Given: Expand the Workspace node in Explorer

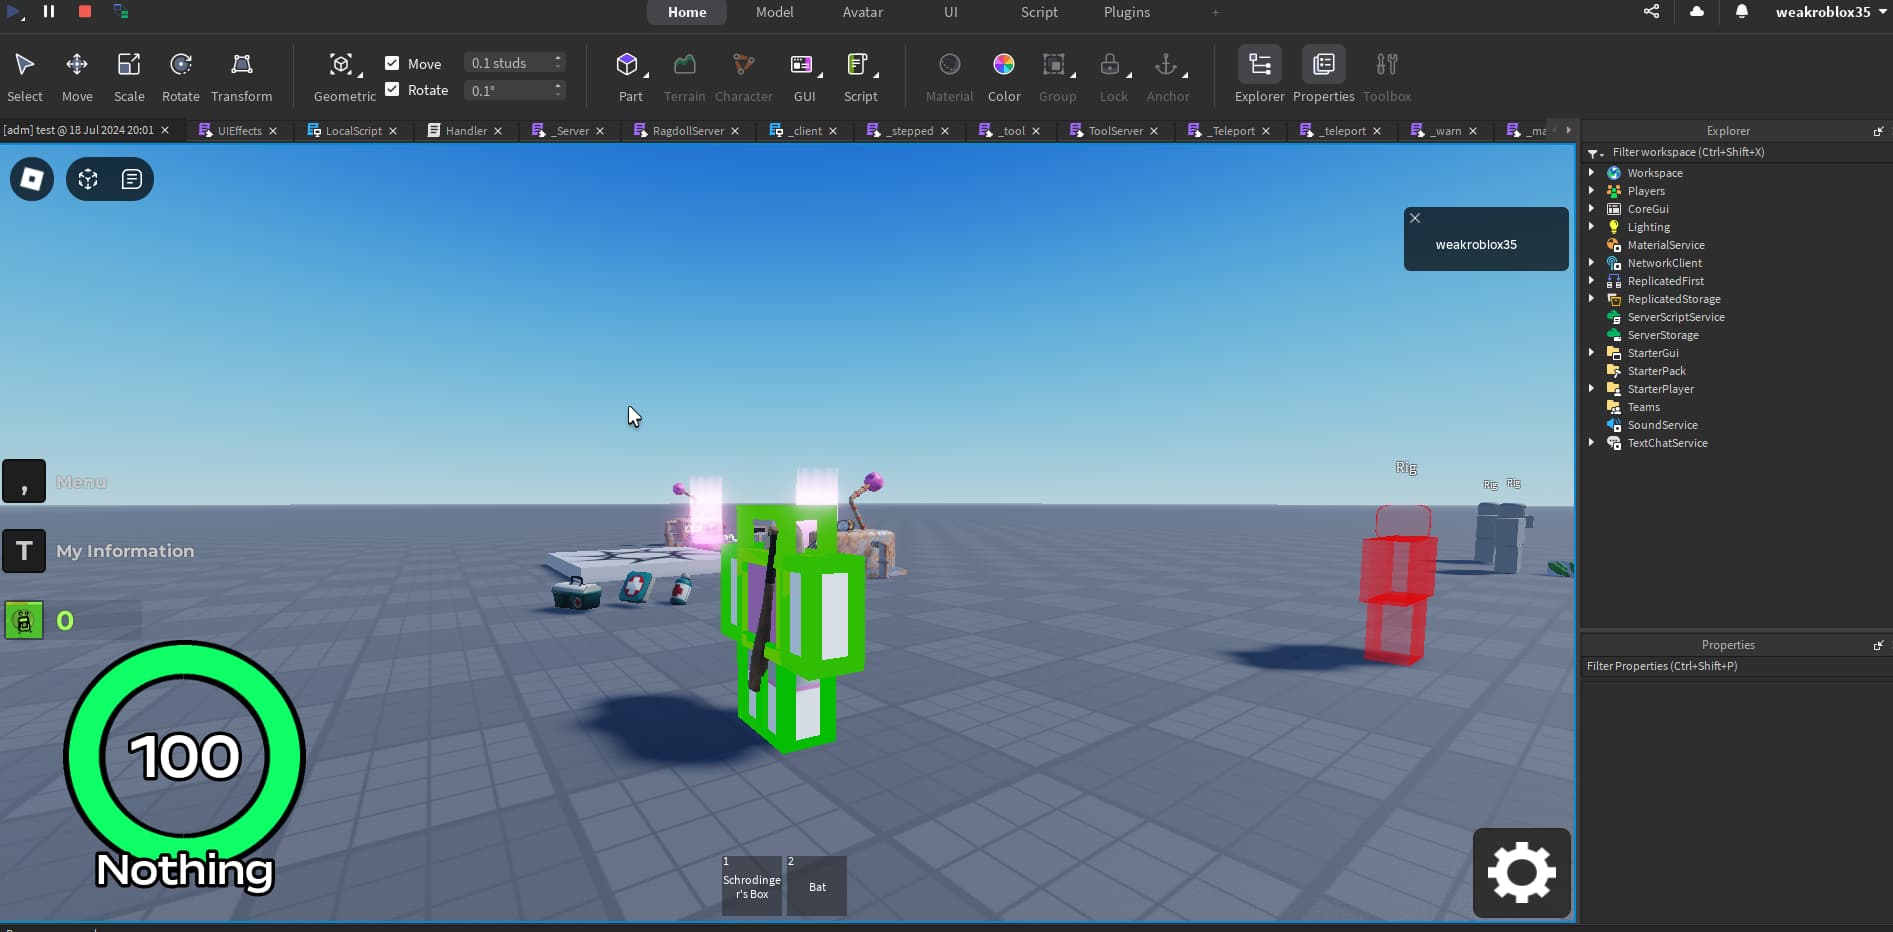Looking at the screenshot, I should point(1591,172).
